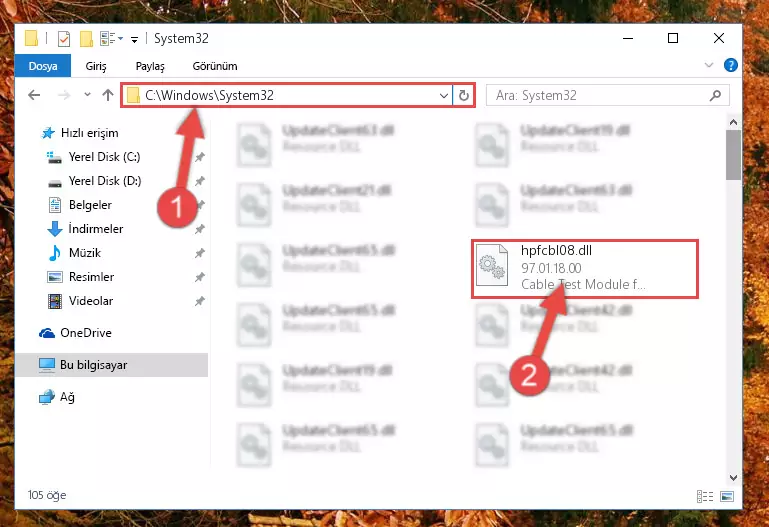Click the search magnifier icon
The width and height of the screenshot is (769, 527).
715,95
